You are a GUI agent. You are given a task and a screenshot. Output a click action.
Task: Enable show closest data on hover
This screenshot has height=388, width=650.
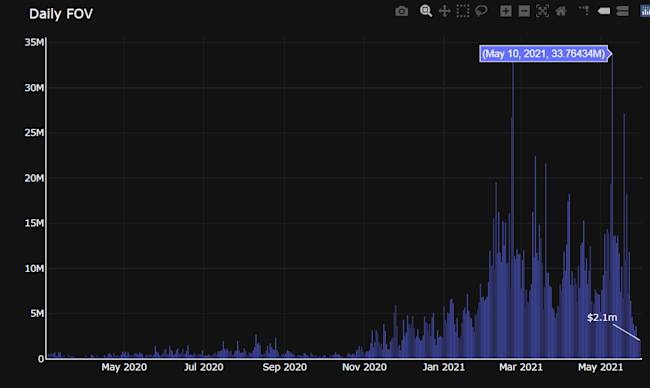coord(604,11)
